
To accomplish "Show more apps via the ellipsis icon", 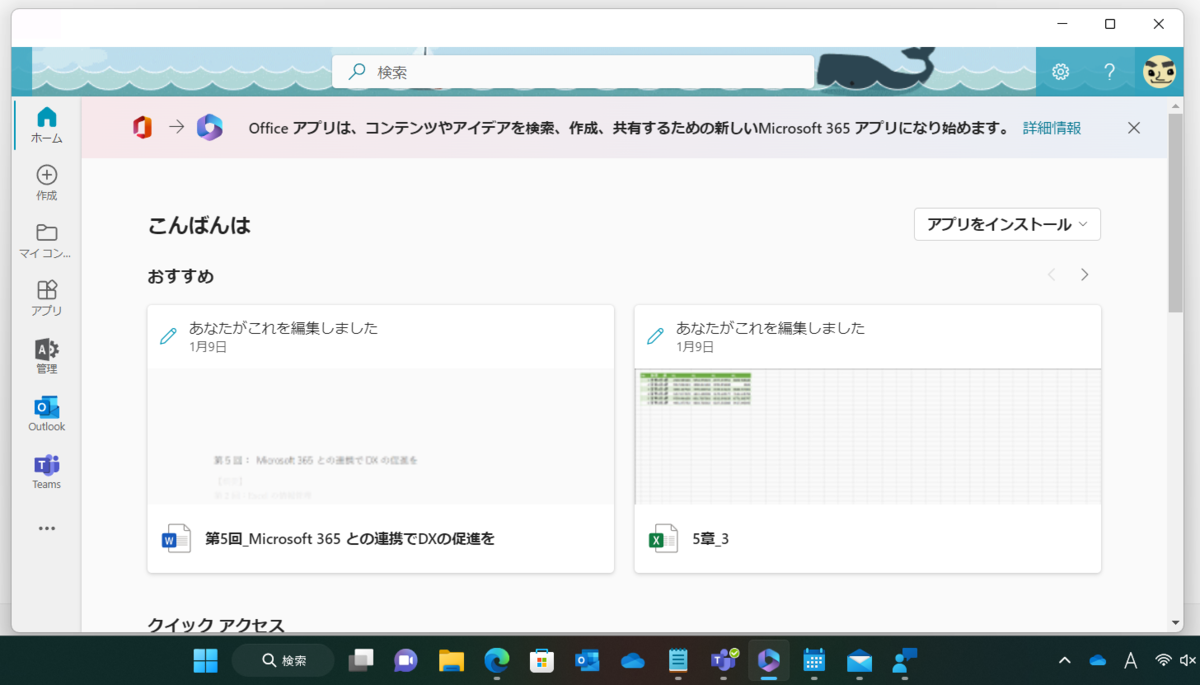I will (46, 528).
